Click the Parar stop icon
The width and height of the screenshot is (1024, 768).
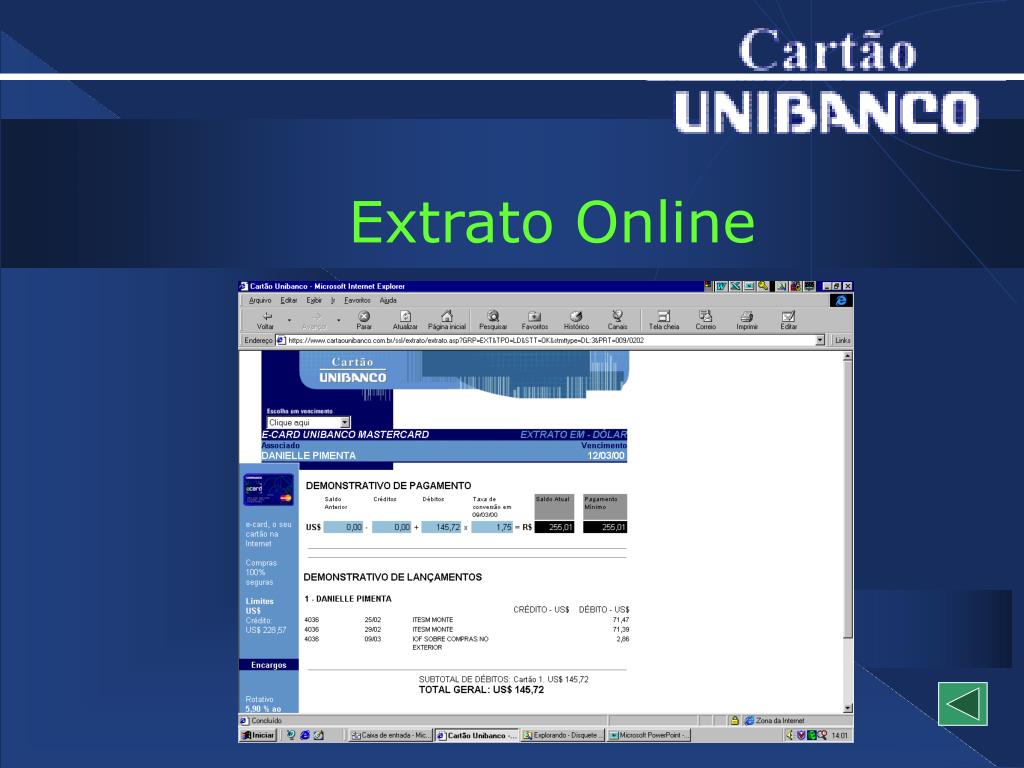point(364,316)
